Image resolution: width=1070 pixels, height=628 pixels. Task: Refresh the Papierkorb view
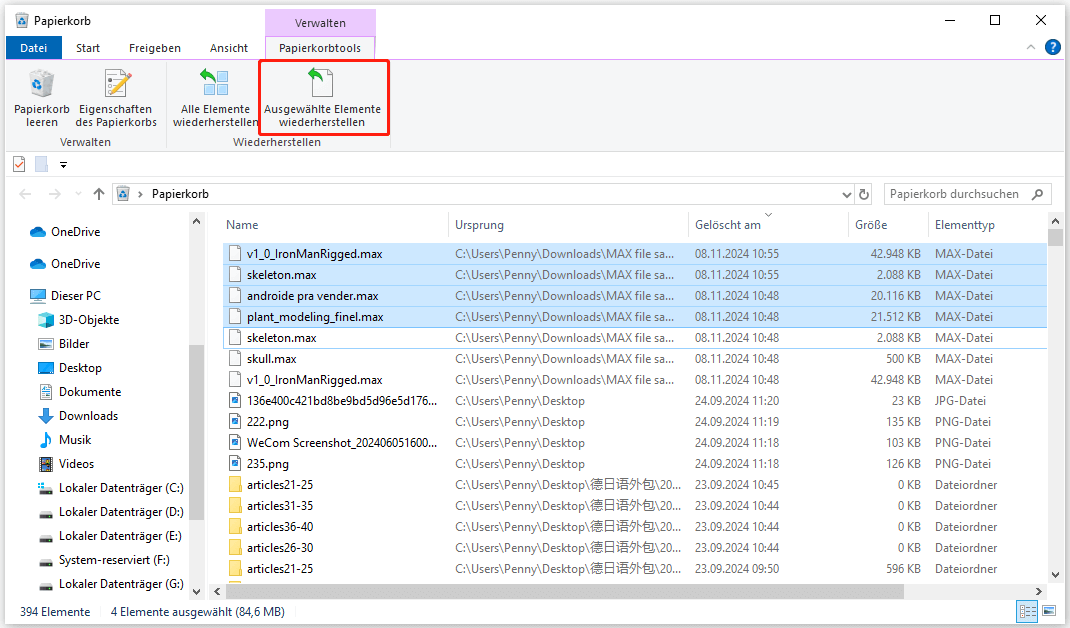[x=864, y=195]
